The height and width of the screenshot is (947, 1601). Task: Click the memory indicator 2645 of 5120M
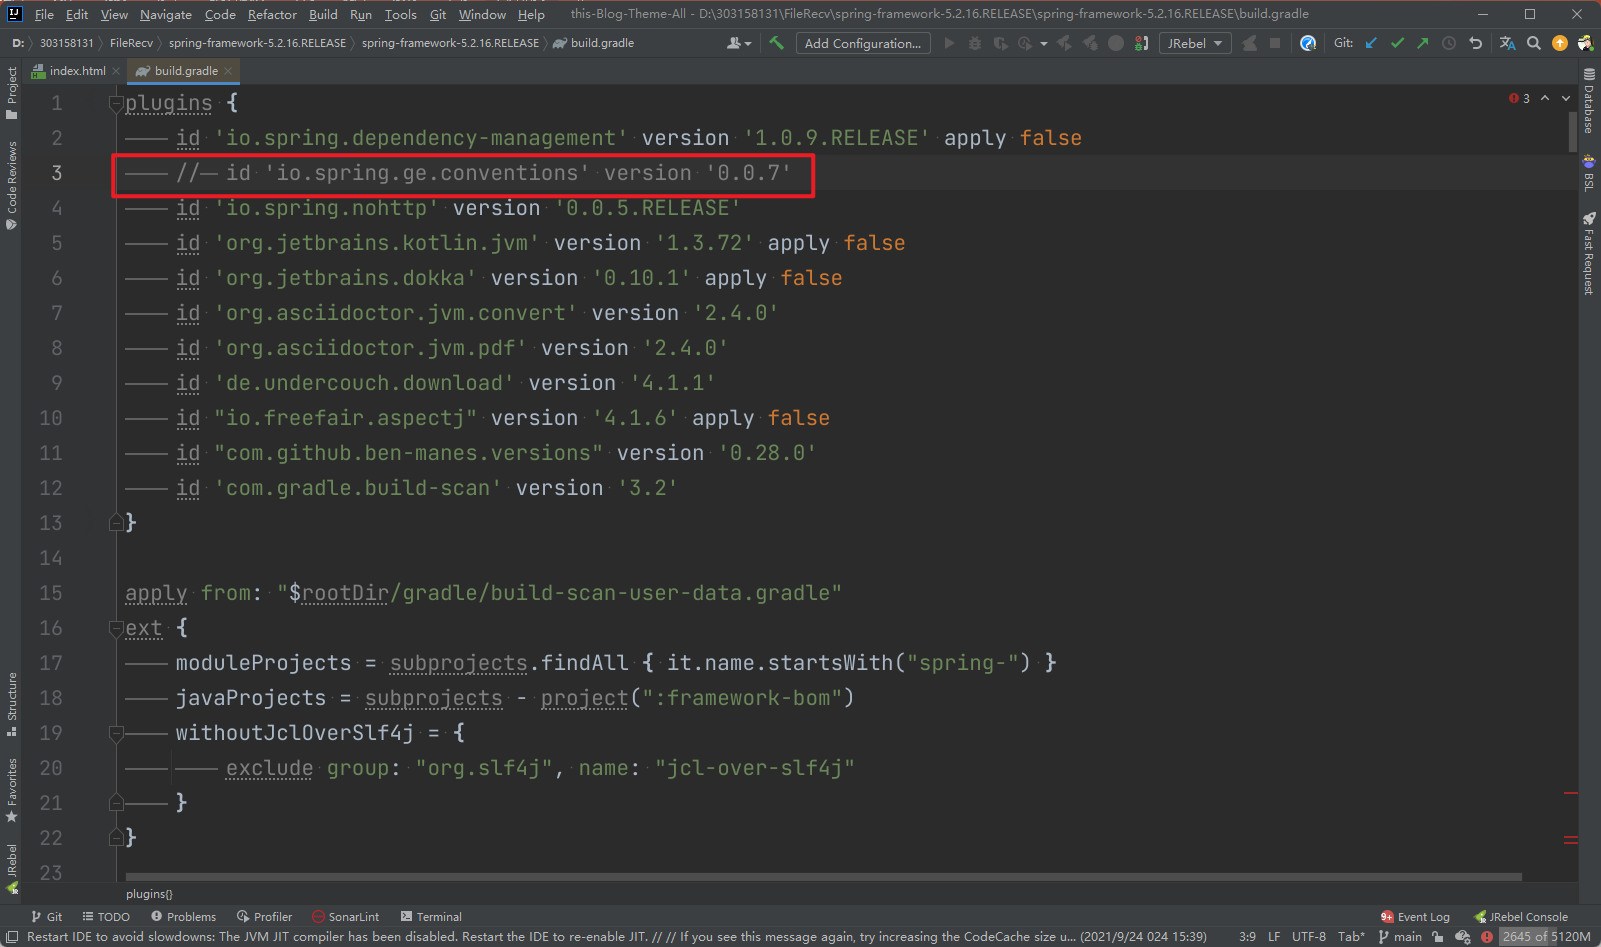point(1546,937)
